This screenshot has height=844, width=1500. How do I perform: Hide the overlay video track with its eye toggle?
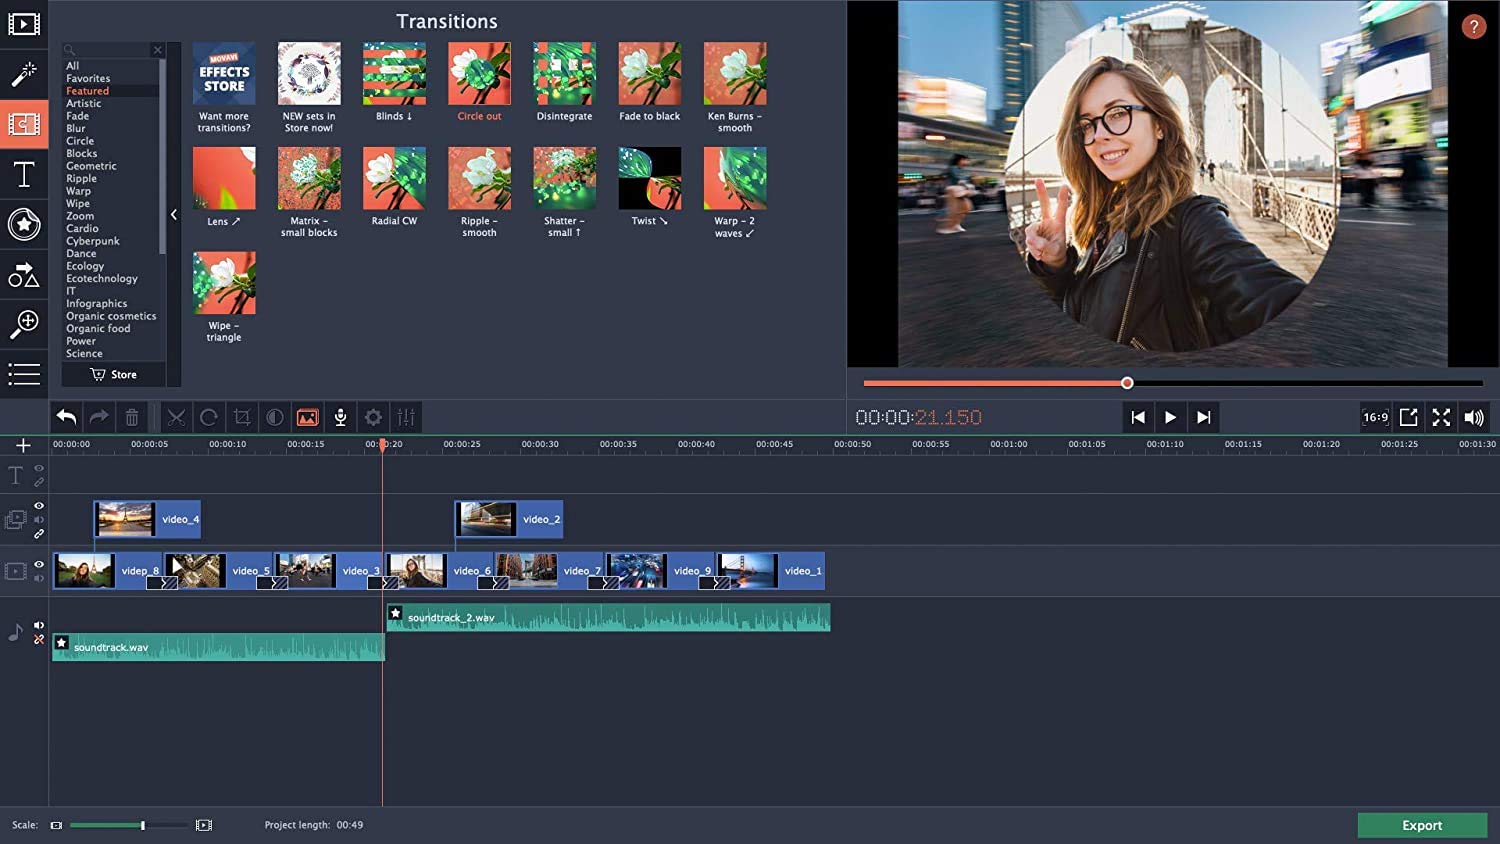39,505
